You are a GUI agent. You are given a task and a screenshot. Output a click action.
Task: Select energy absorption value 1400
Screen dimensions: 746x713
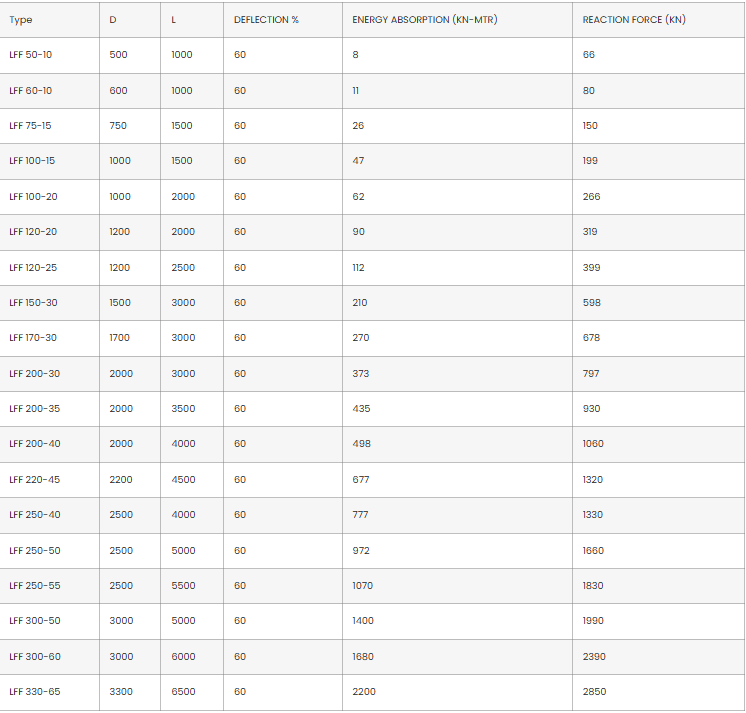pos(363,621)
